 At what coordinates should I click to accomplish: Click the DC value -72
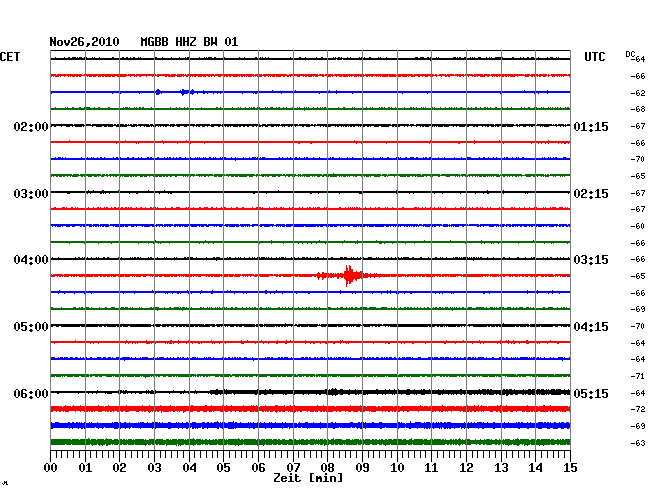tap(638, 409)
